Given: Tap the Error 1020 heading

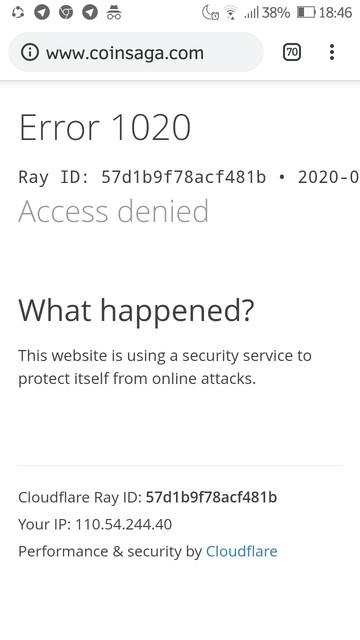Looking at the screenshot, I should pos(105,127).
